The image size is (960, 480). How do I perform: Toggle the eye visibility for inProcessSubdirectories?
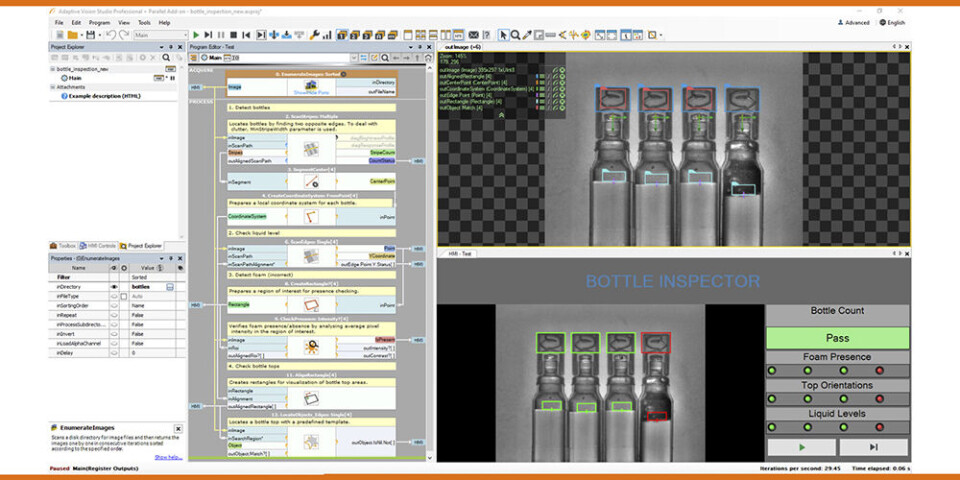coord(114,324)
